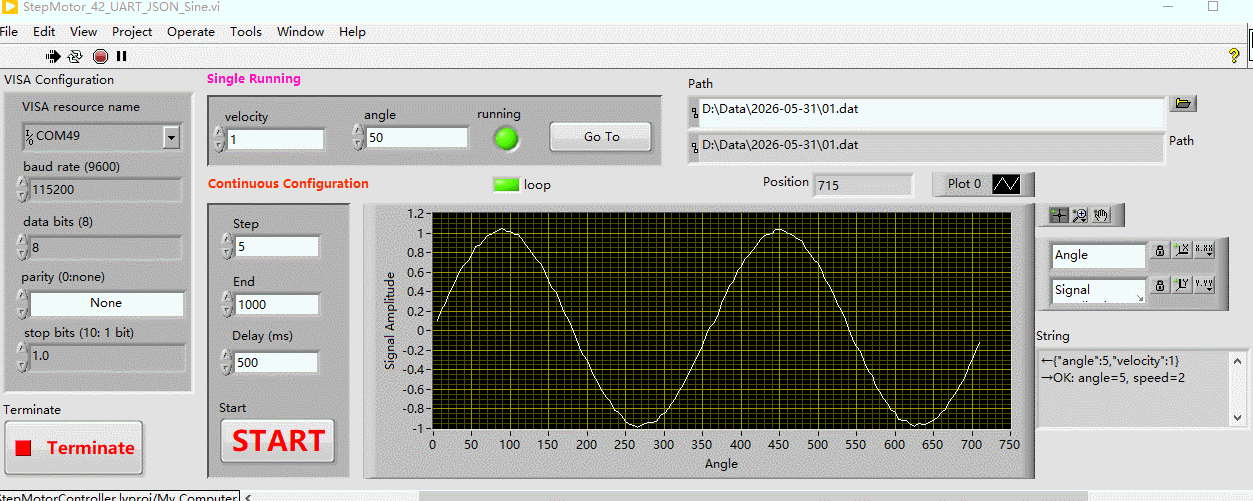The height and width of the screenshot is (501, 1253).
Task: Click the Terminate button
Action: [x=74, y=448]
